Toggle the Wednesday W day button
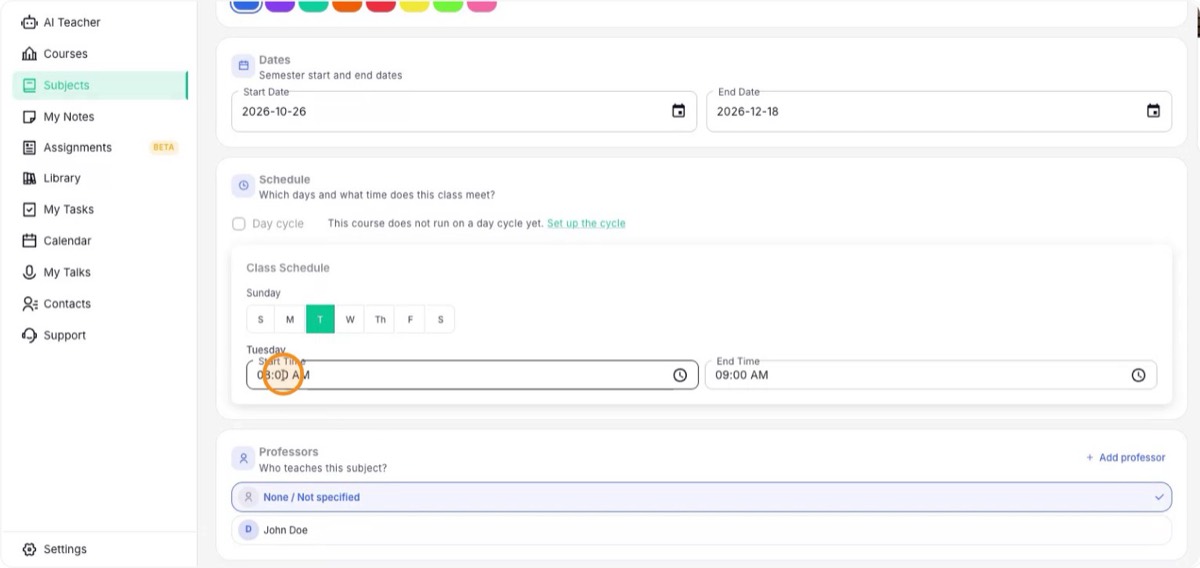The image size is (1200, 568). point(350,320)
